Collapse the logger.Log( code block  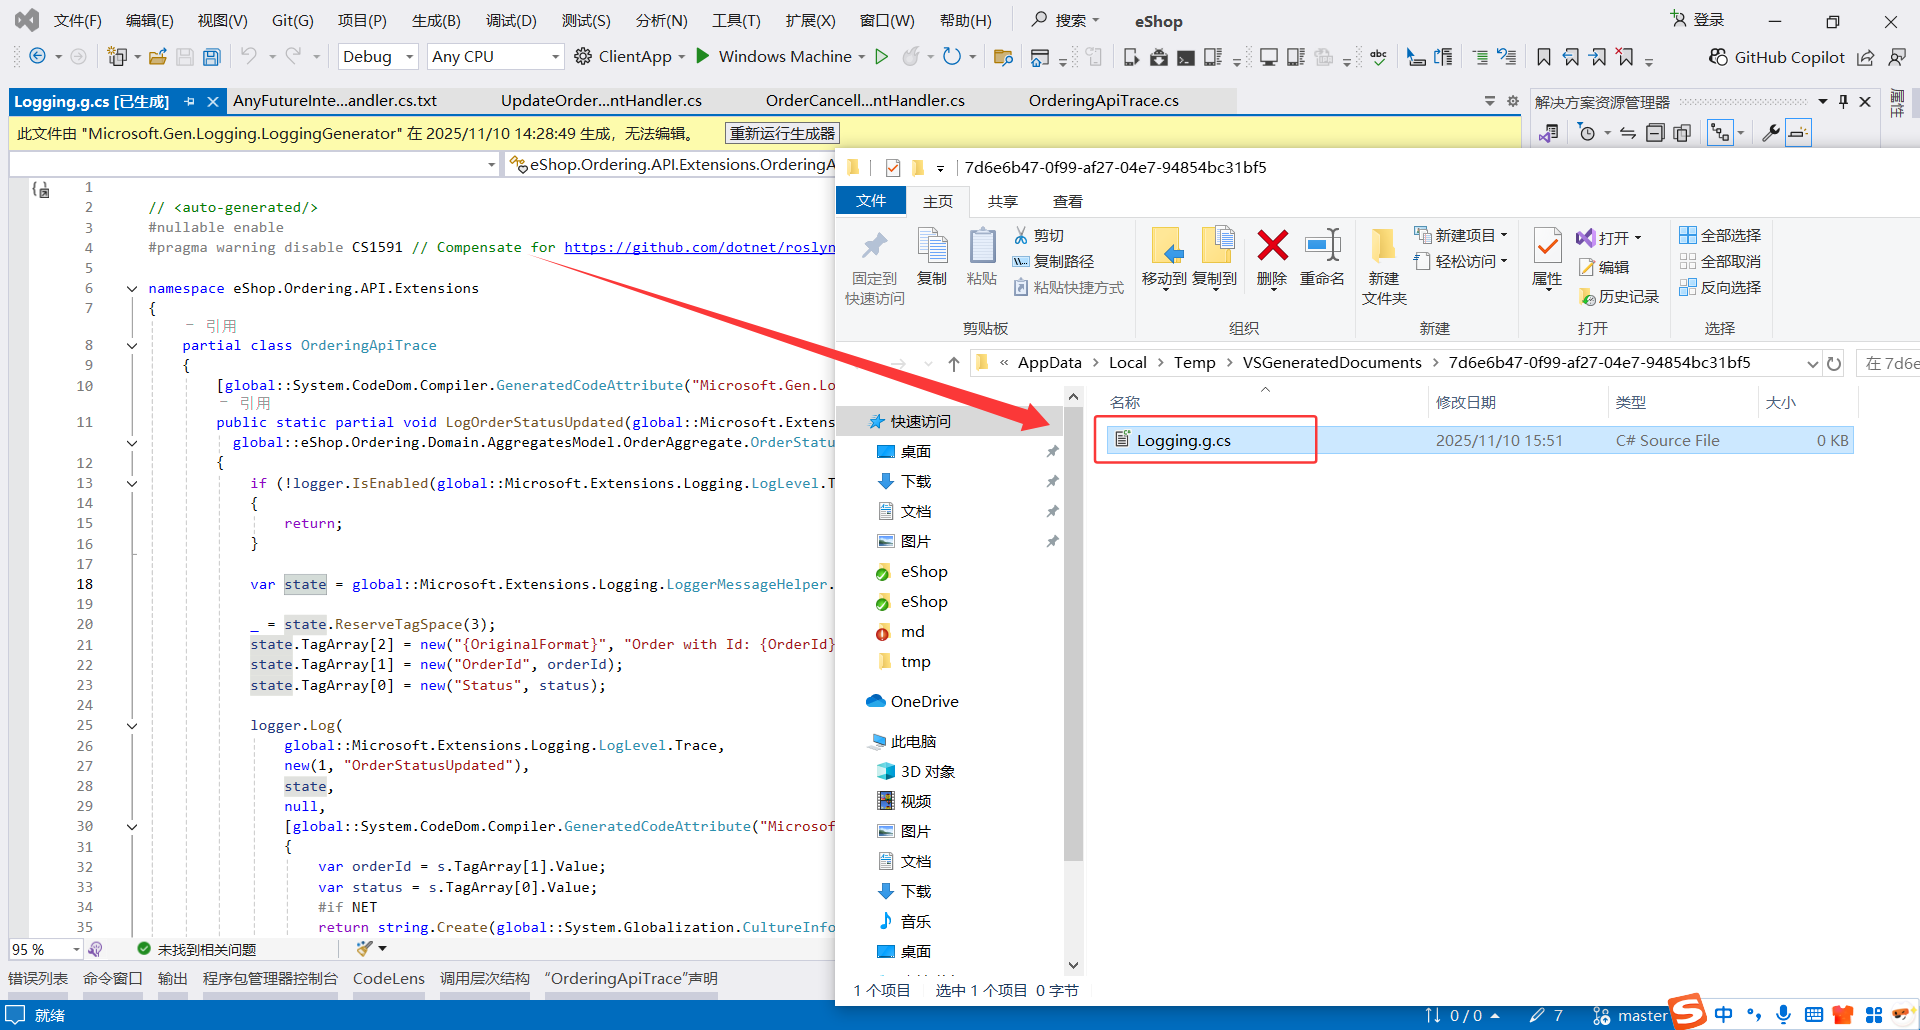coord(132,726)
